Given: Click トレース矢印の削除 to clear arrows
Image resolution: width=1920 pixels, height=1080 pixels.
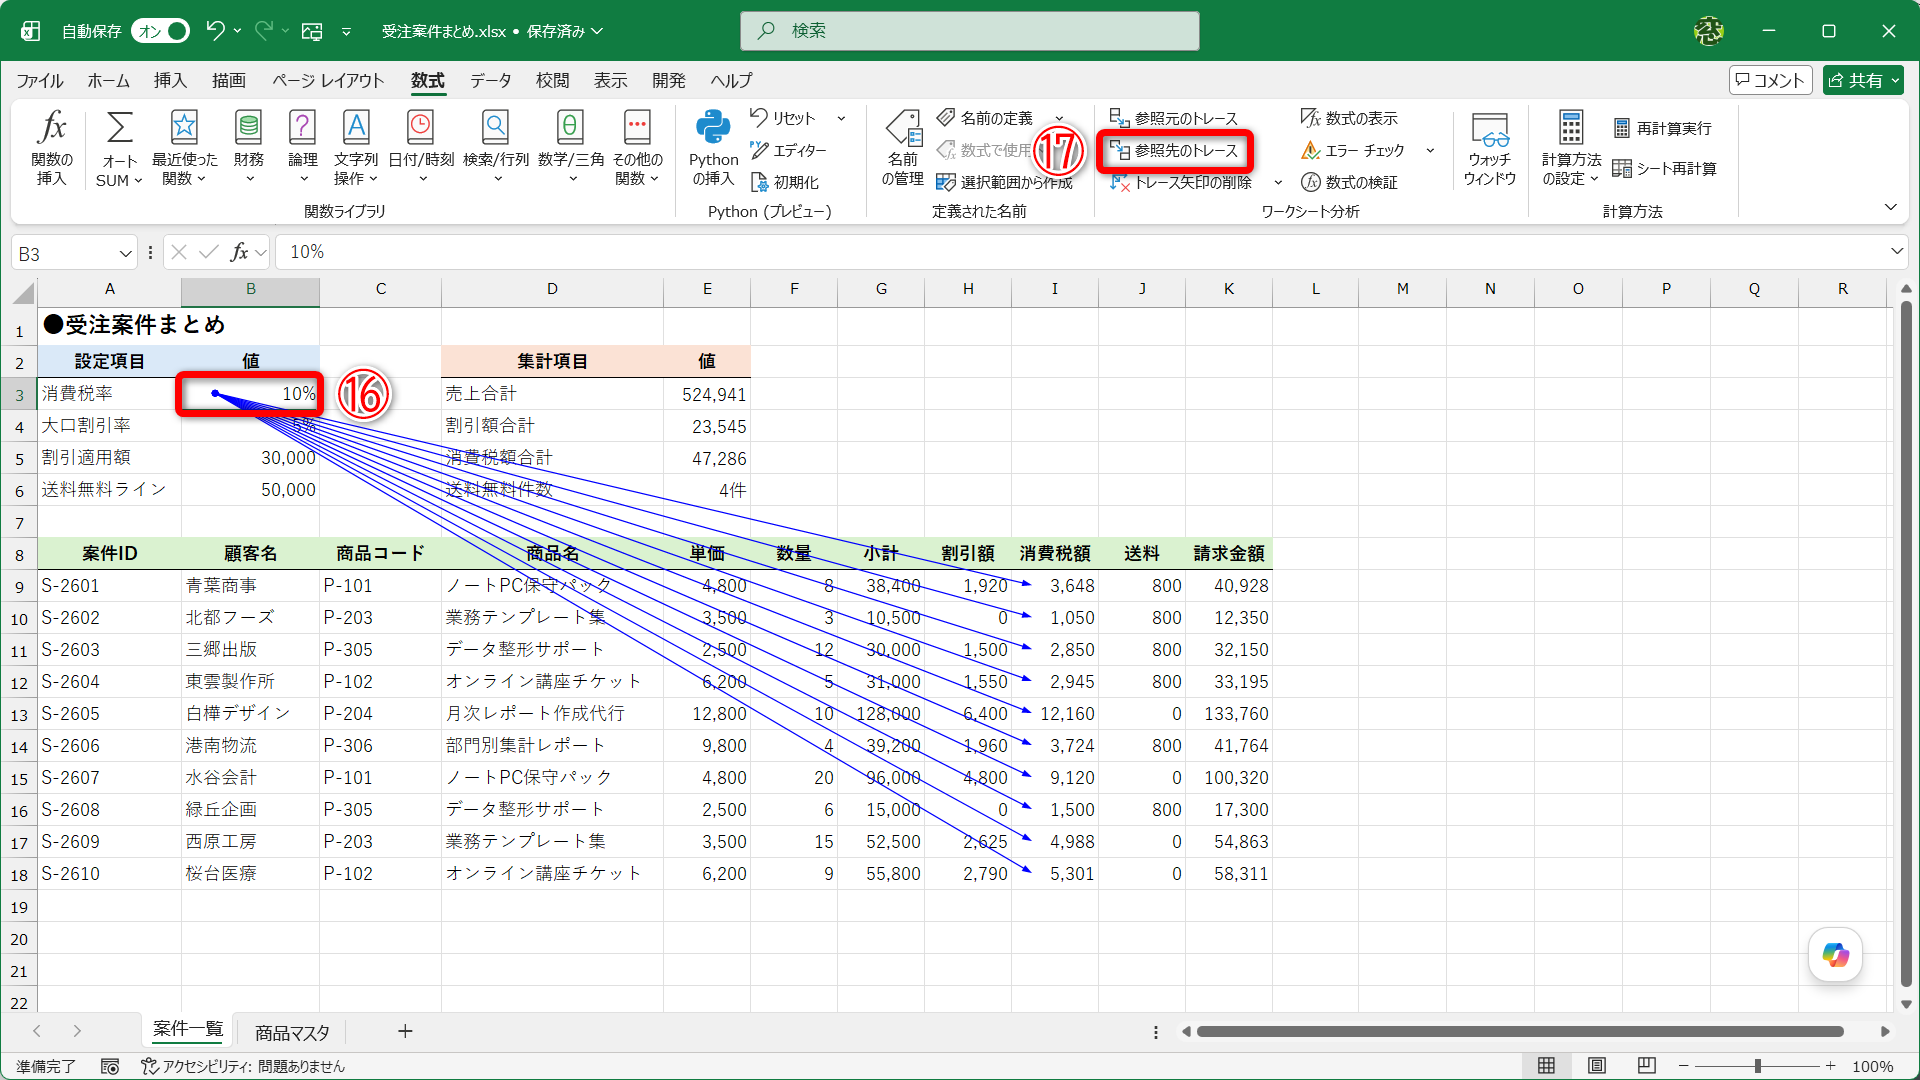Looking at the screenshot, I should coord(1181,182).
